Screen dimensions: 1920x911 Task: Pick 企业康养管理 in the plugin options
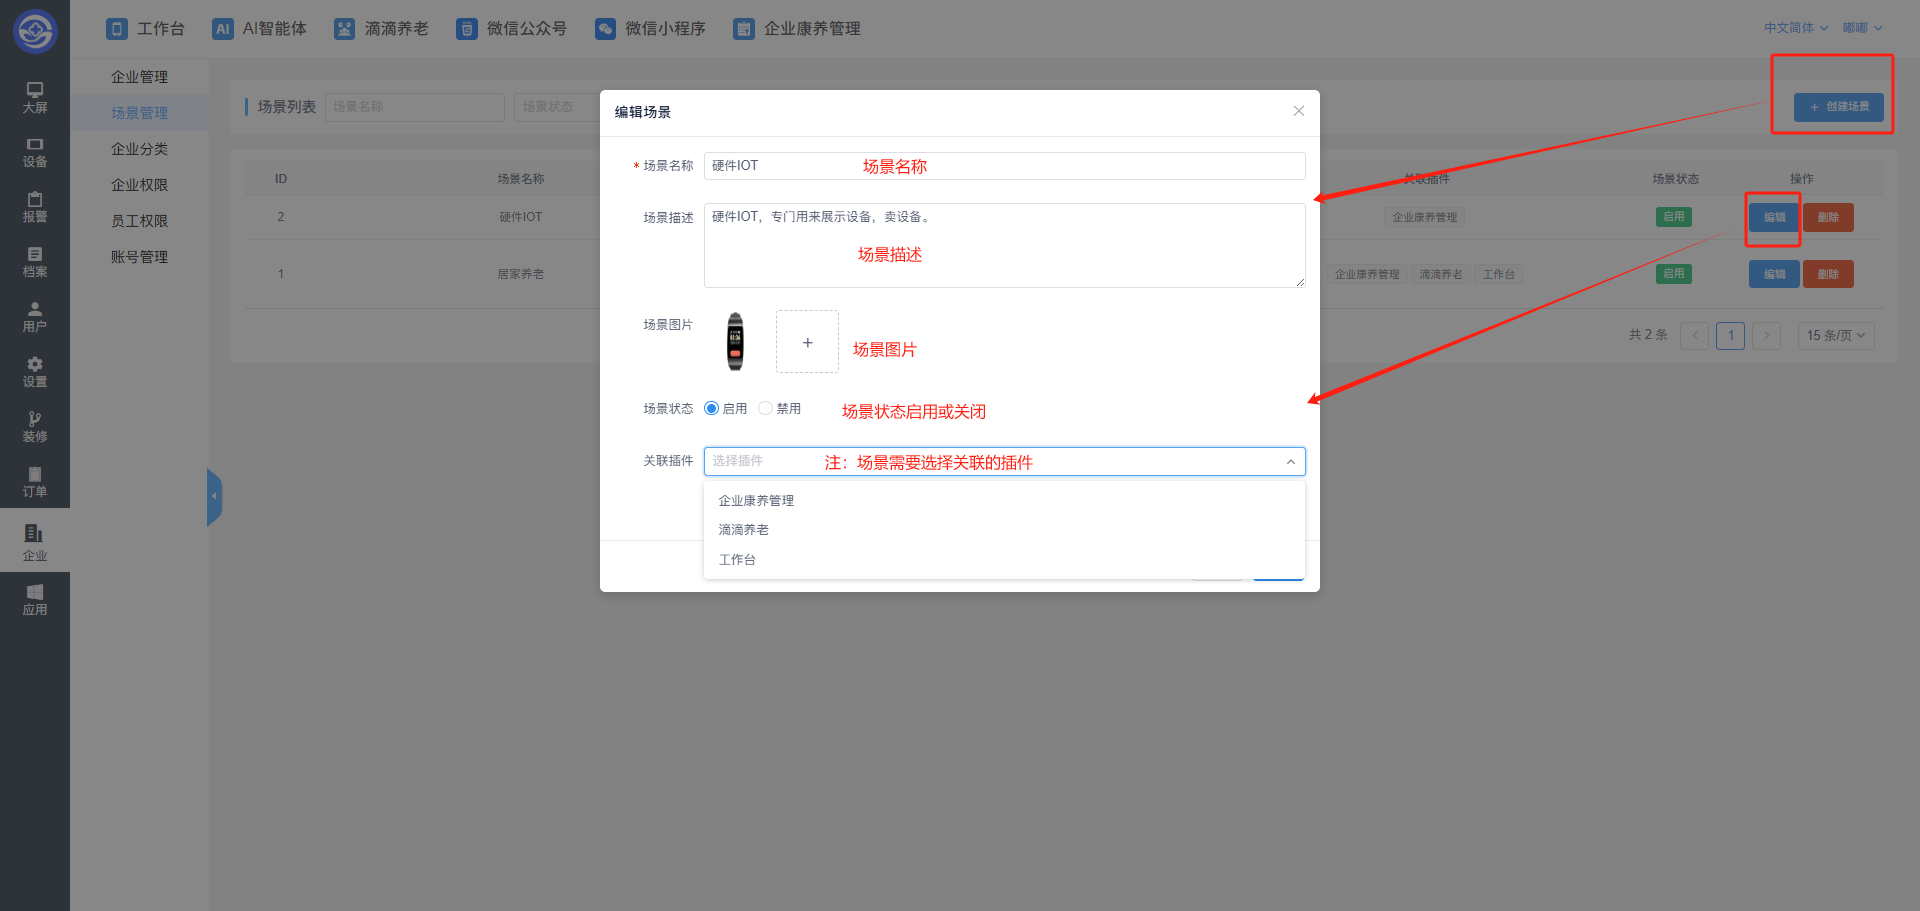756,500
